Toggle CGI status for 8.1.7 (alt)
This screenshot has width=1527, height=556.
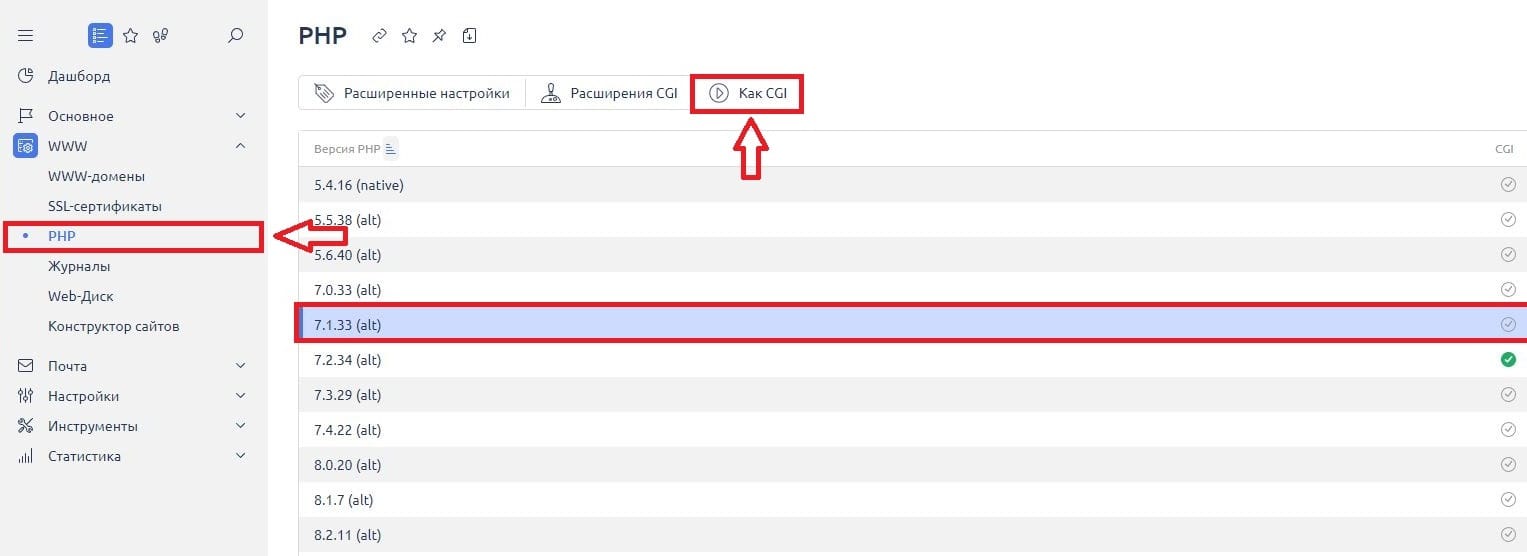pyautogui.click(x=1508, y=500)
